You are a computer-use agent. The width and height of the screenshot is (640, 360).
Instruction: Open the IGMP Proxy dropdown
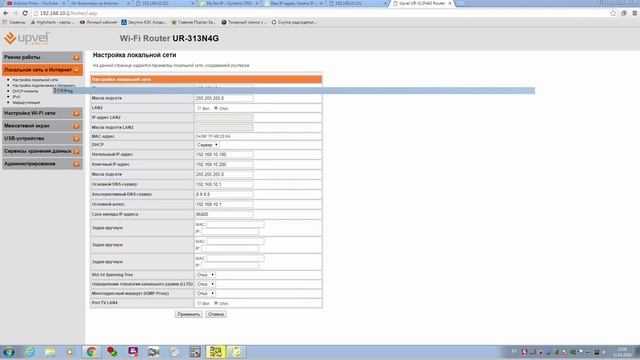pyautogui.click(x=206, y=293)
